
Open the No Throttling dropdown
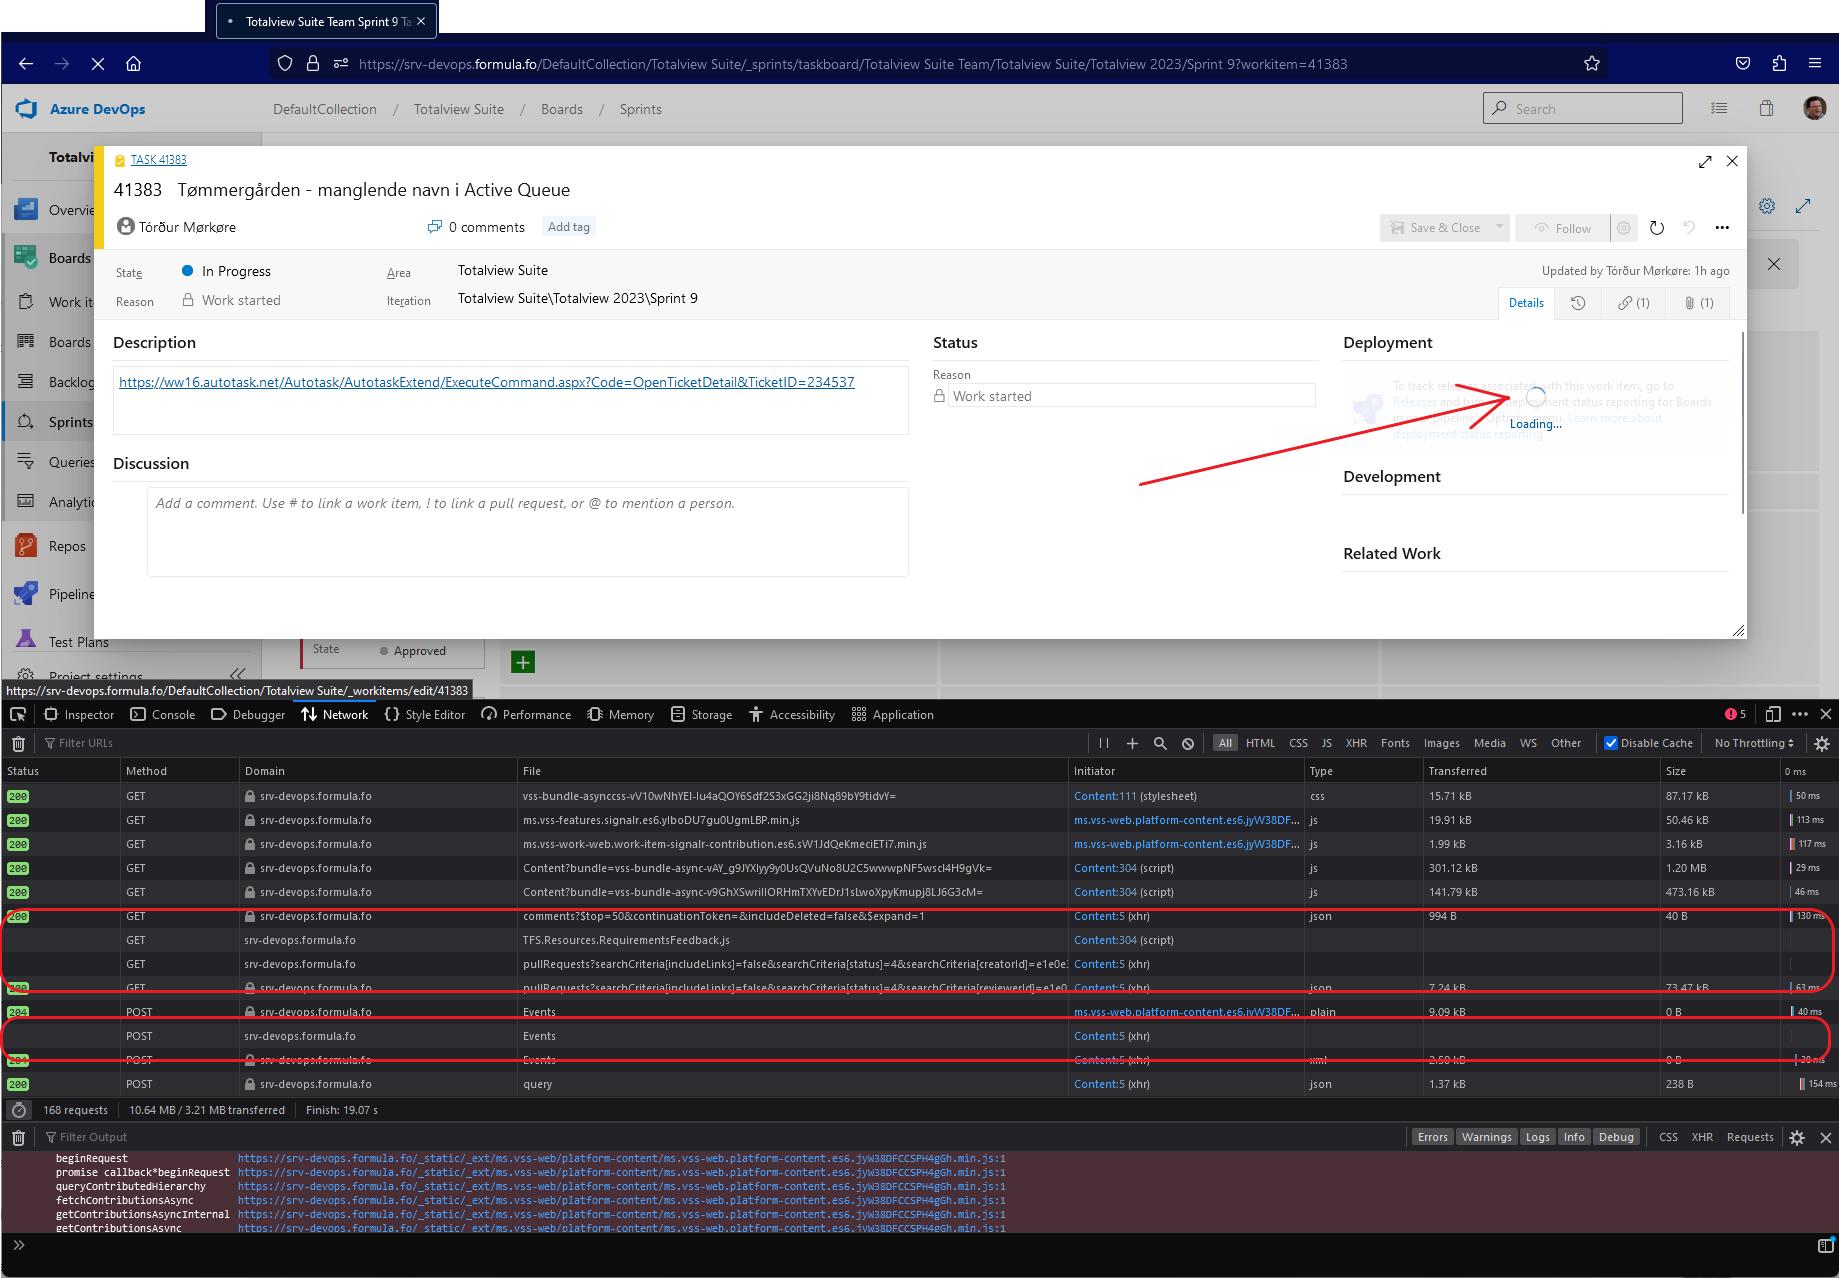click(1752, 742)
